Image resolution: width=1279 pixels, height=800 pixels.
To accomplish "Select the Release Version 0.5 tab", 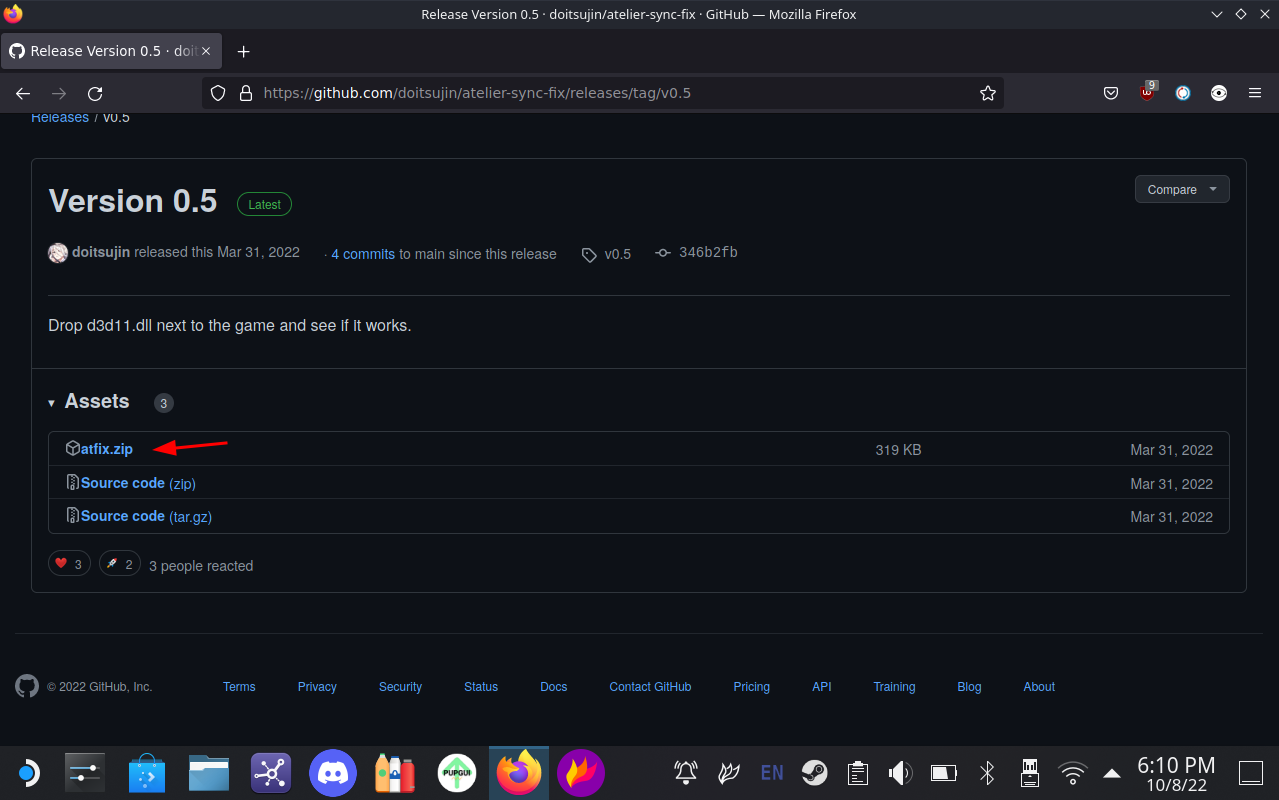I will (111, 51).
